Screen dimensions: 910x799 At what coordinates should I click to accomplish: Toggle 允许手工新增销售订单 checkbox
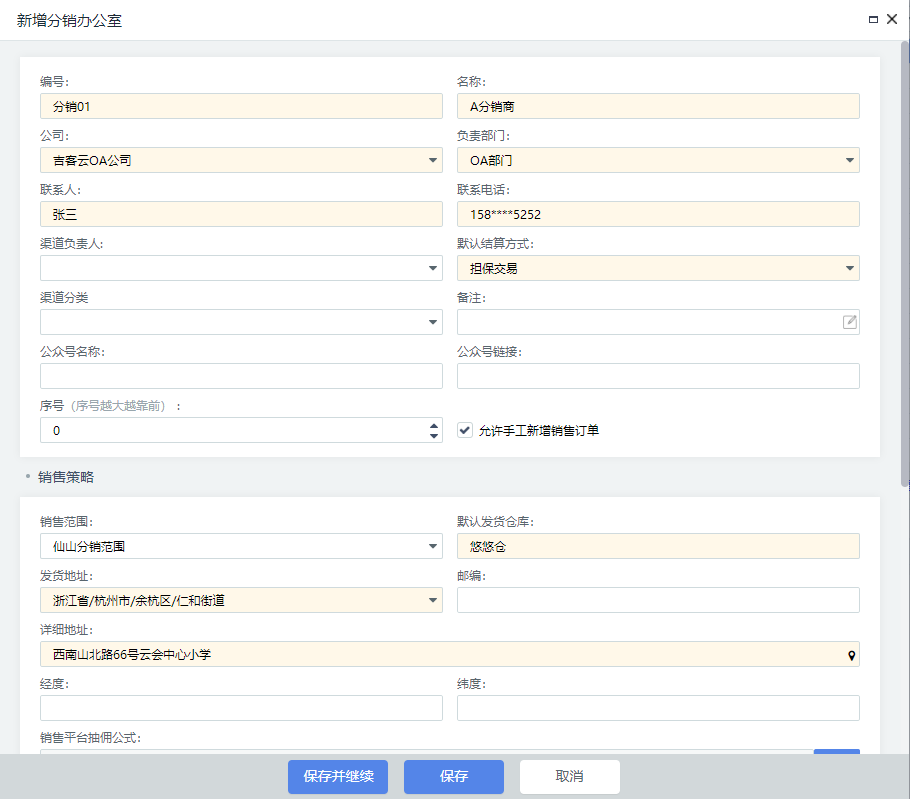pos(465,430)
